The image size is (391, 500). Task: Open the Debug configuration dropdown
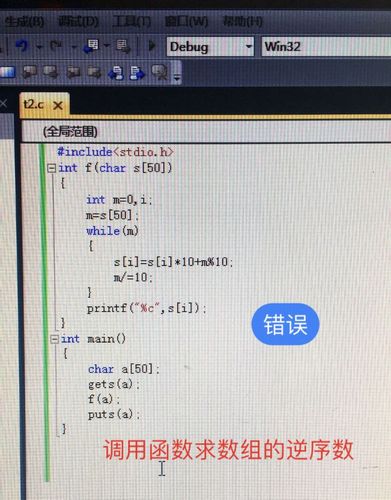[x=210, y=46]
